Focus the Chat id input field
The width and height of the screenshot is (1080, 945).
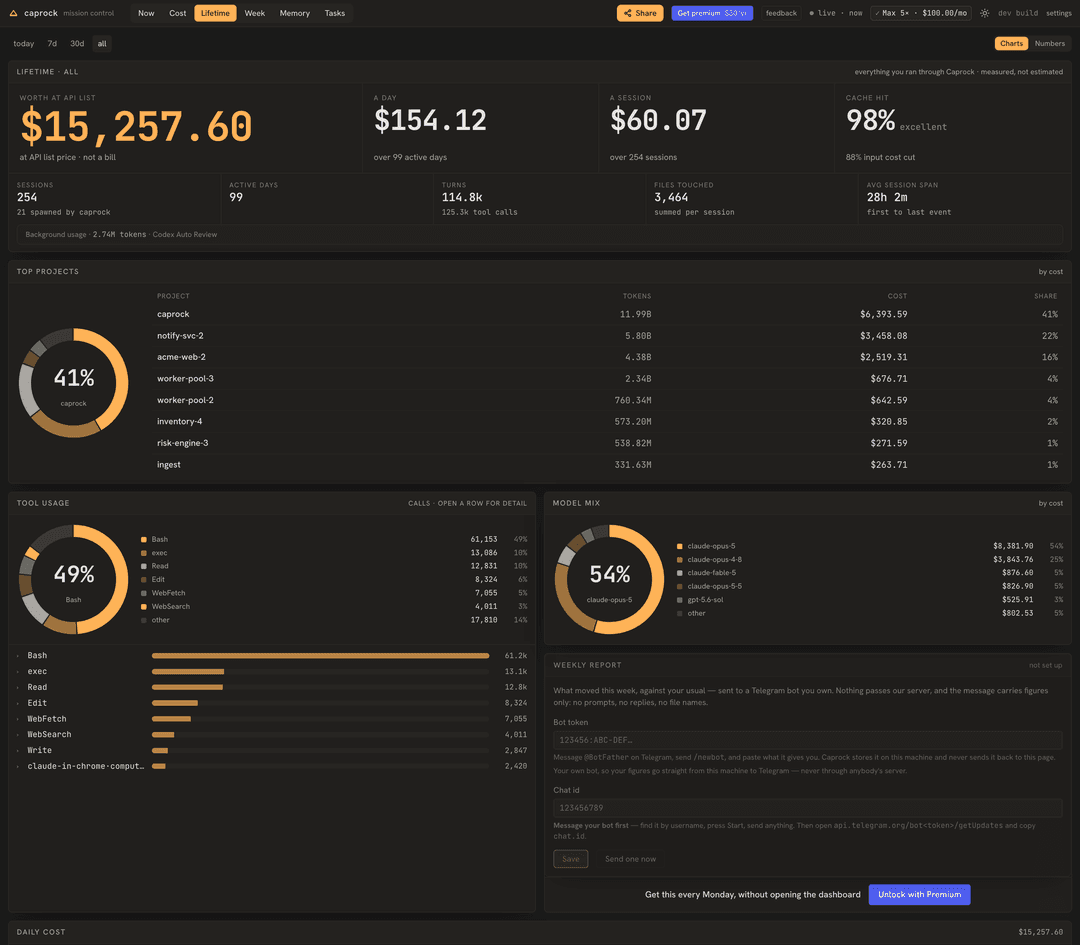point(807,808)
